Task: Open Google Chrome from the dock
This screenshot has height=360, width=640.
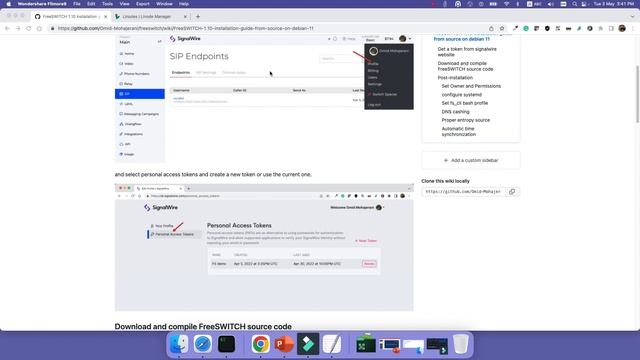Action: pyautogui.click(x=260, y=344)
